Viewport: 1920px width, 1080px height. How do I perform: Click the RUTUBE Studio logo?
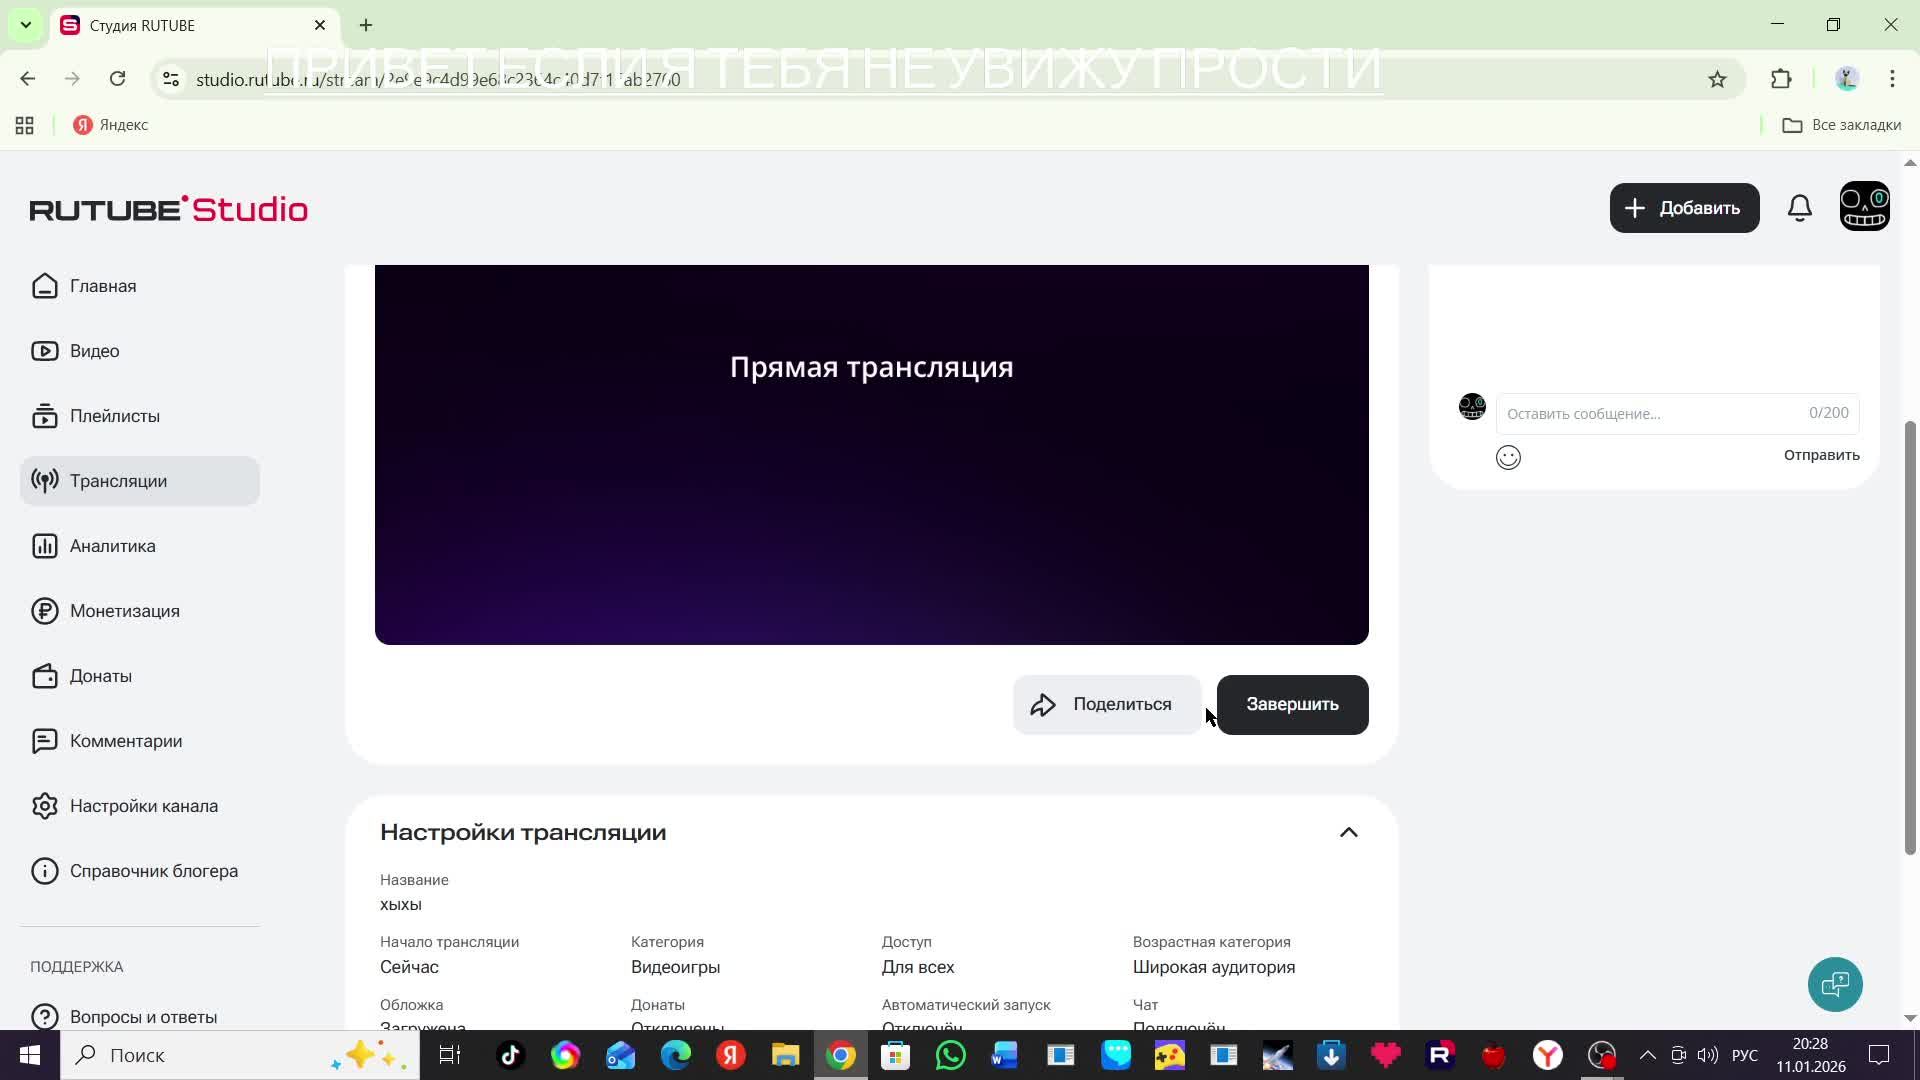[x=168, y=209]
